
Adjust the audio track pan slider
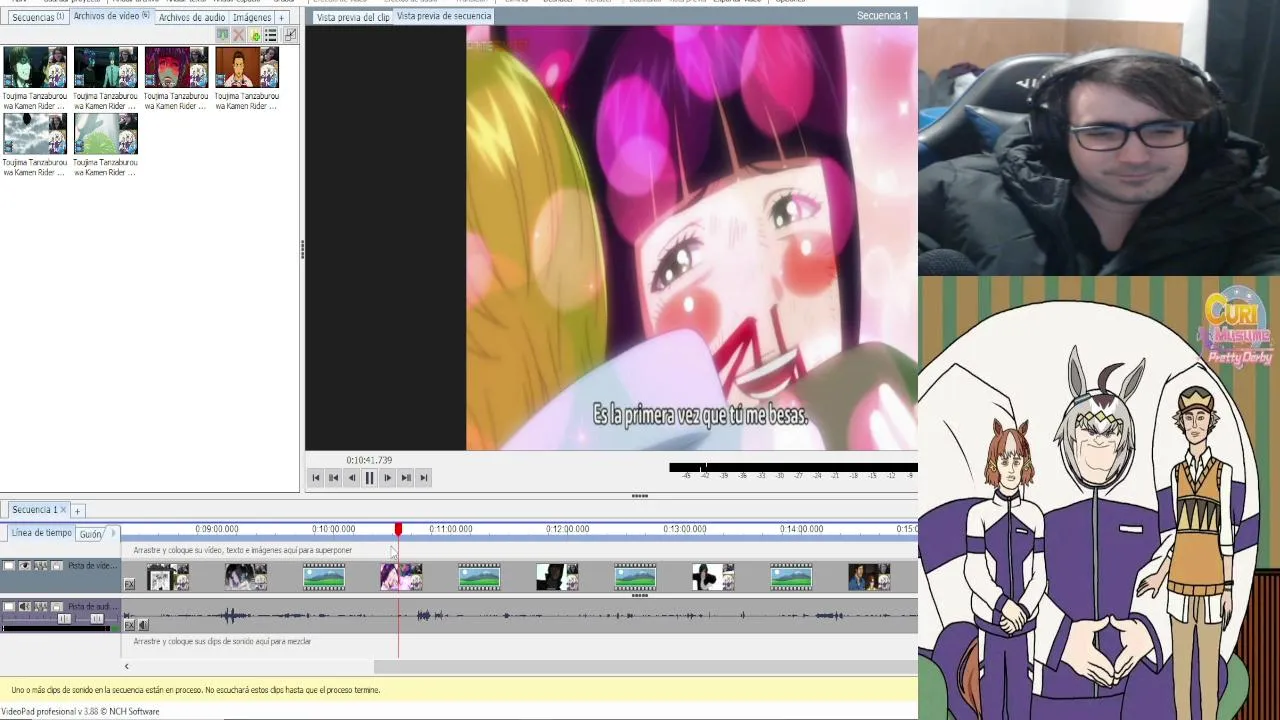click(x=97, y=619)
